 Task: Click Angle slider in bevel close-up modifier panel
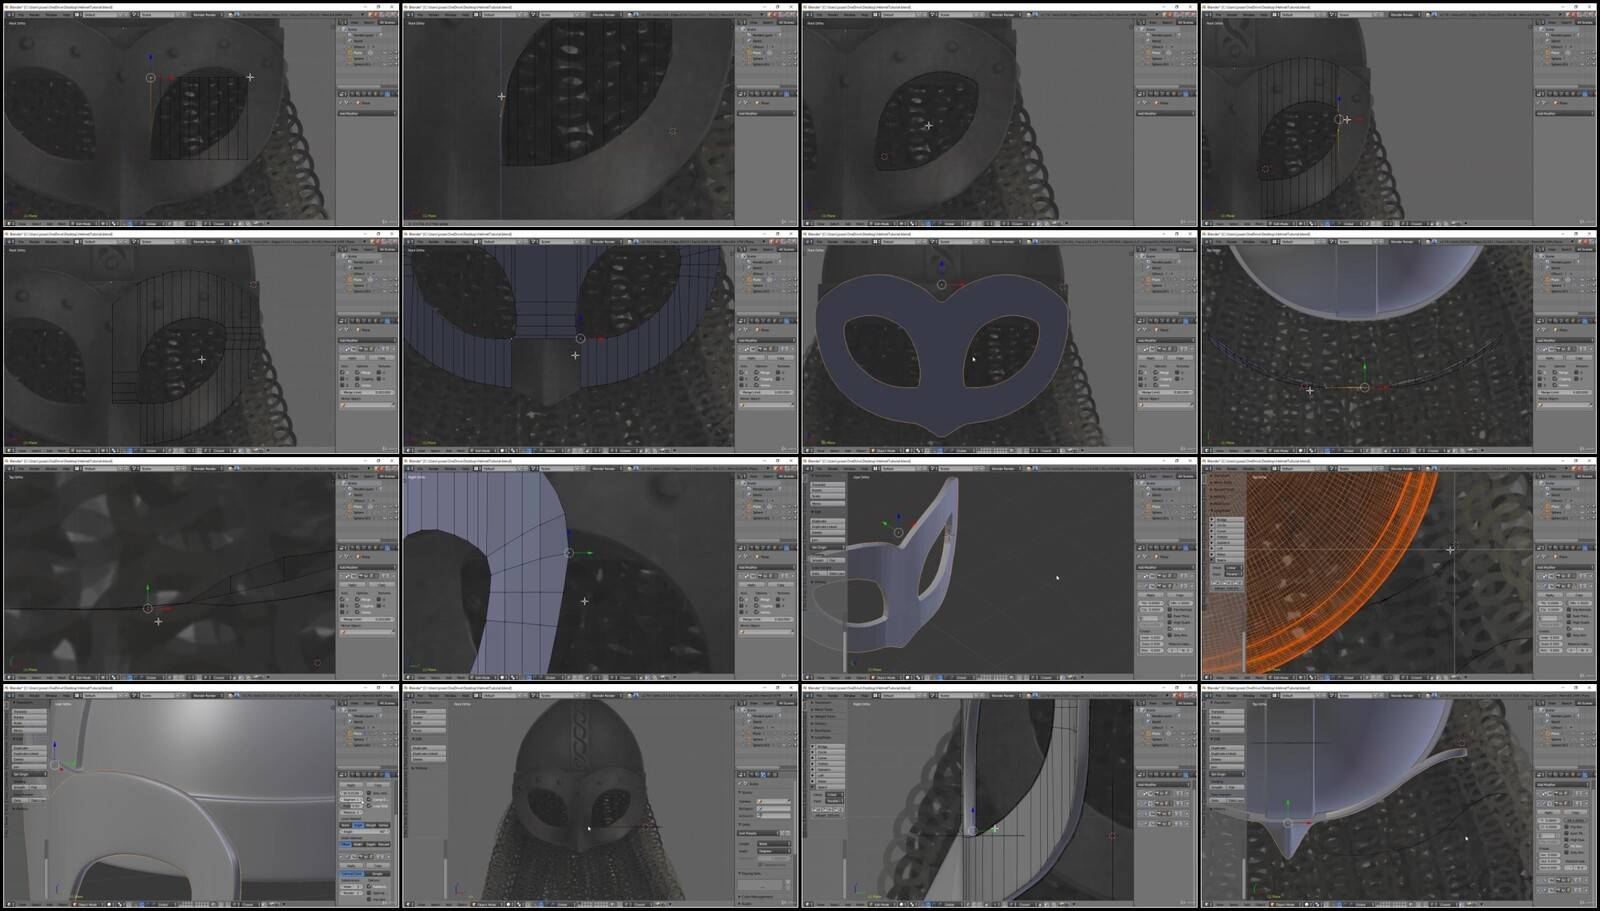[365, 831]
